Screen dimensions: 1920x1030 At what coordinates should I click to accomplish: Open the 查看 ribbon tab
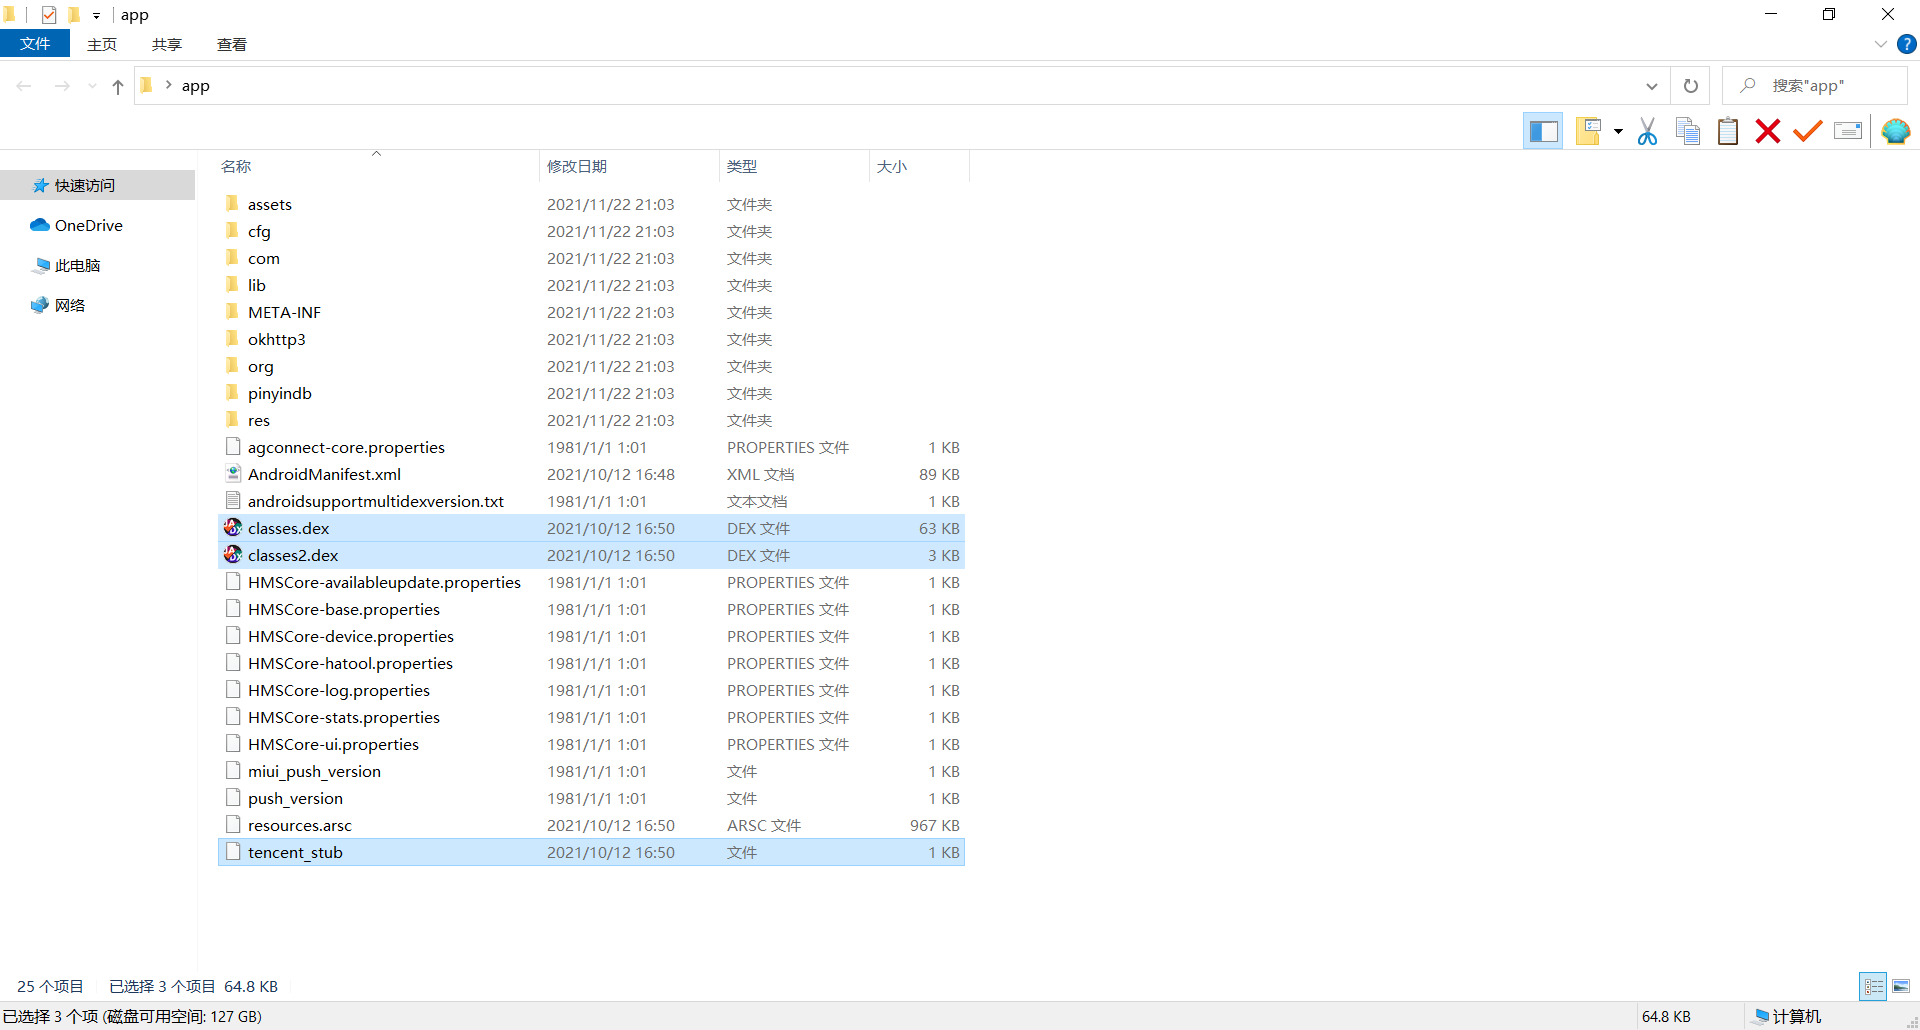point(232,44)
